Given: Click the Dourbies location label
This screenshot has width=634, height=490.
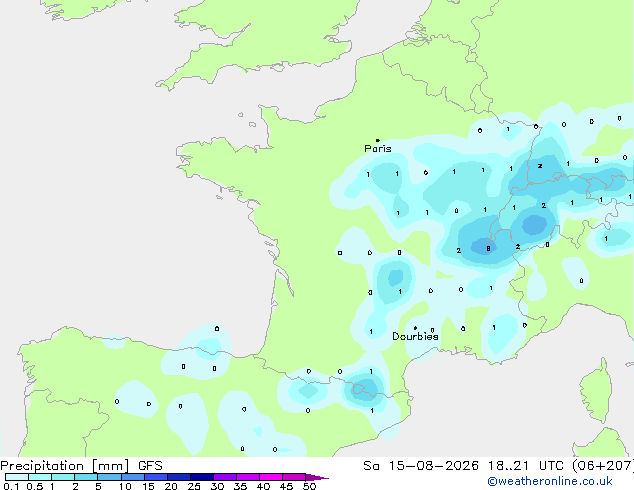Looking at the screenshot, I should click(x=415, y=336).
